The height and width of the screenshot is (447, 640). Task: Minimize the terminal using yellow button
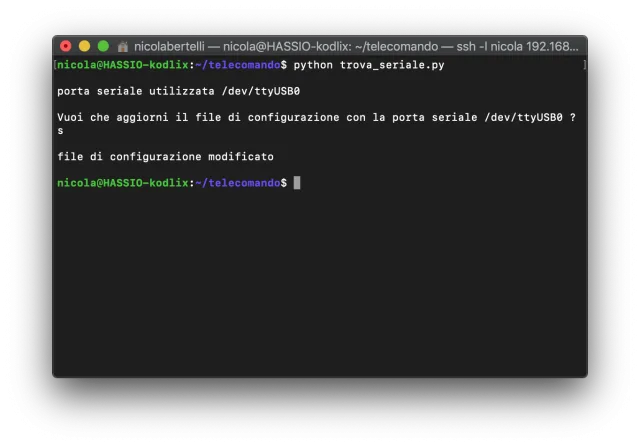coord(84,46)
